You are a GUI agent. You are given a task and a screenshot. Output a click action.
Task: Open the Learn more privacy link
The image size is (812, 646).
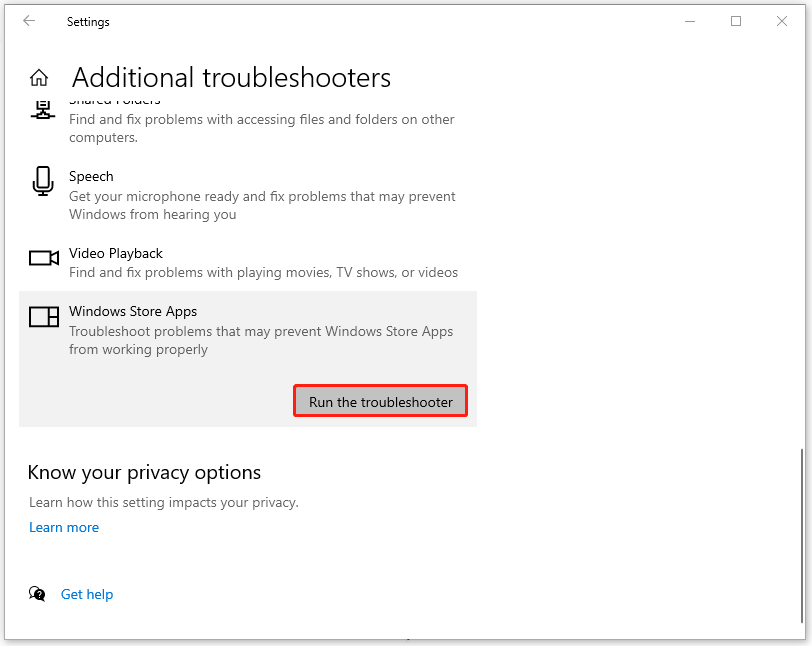coord(64,527)
